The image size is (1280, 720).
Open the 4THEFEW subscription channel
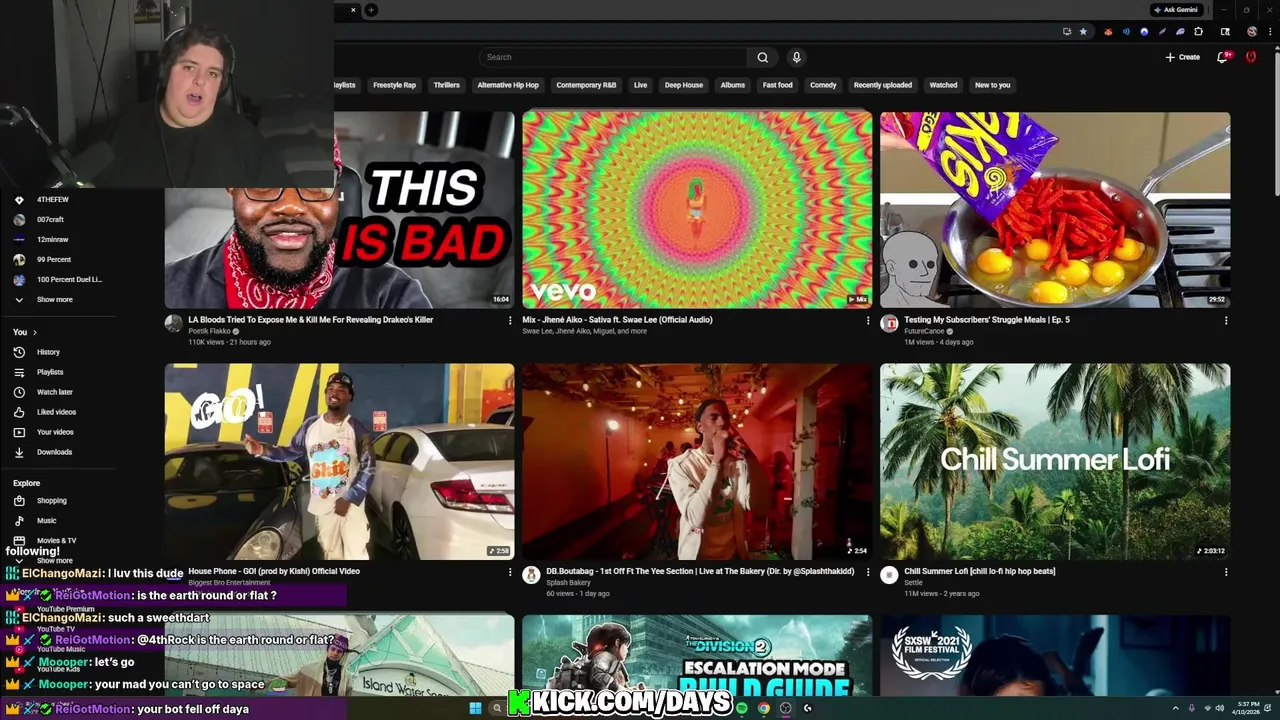pos(52,200)
